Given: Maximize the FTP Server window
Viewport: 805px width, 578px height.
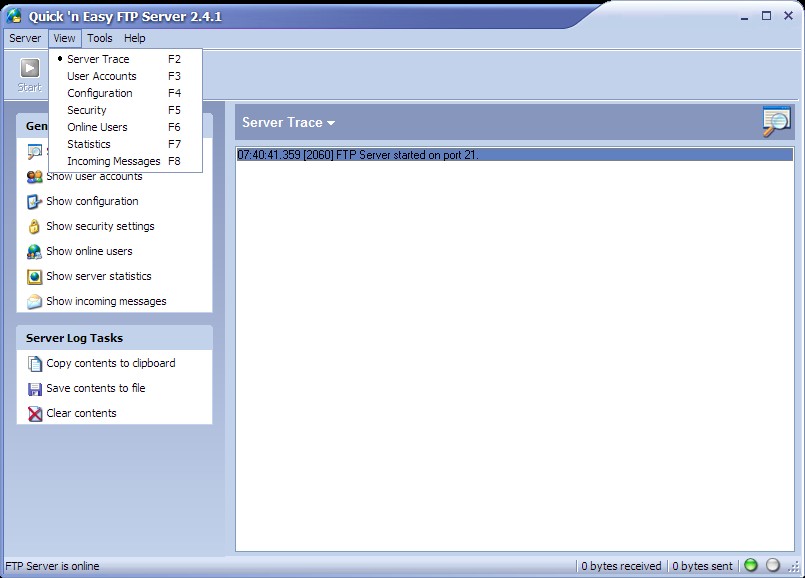Looking at the screenshot, I should [x=766, y=16].
